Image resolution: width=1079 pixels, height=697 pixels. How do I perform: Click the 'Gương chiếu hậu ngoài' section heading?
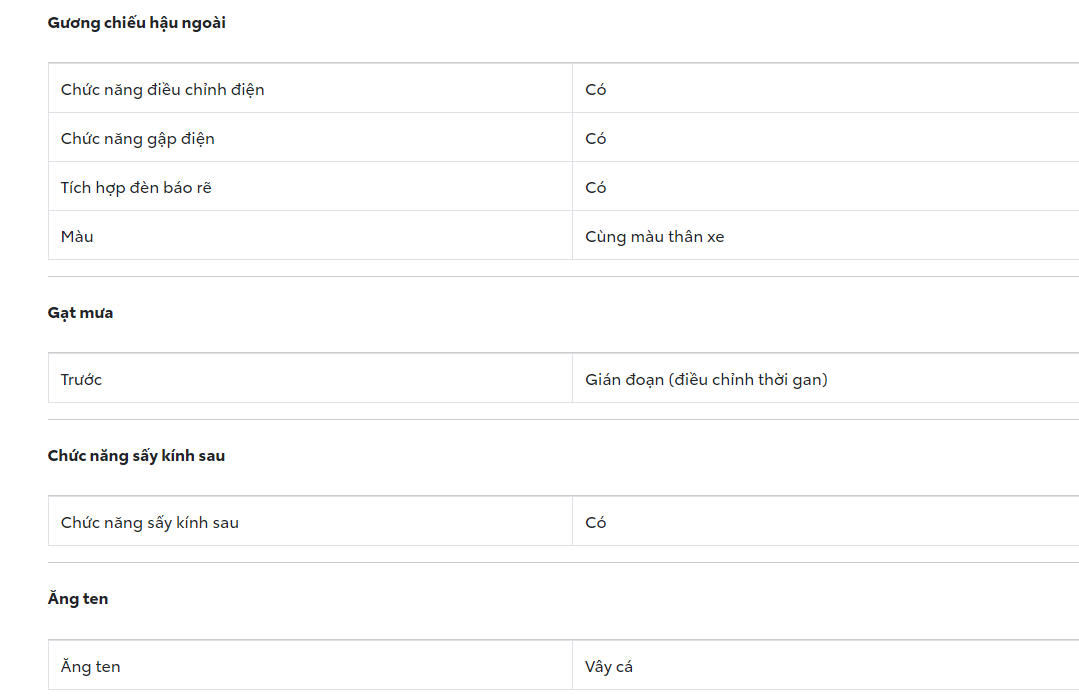coord(136,23)
